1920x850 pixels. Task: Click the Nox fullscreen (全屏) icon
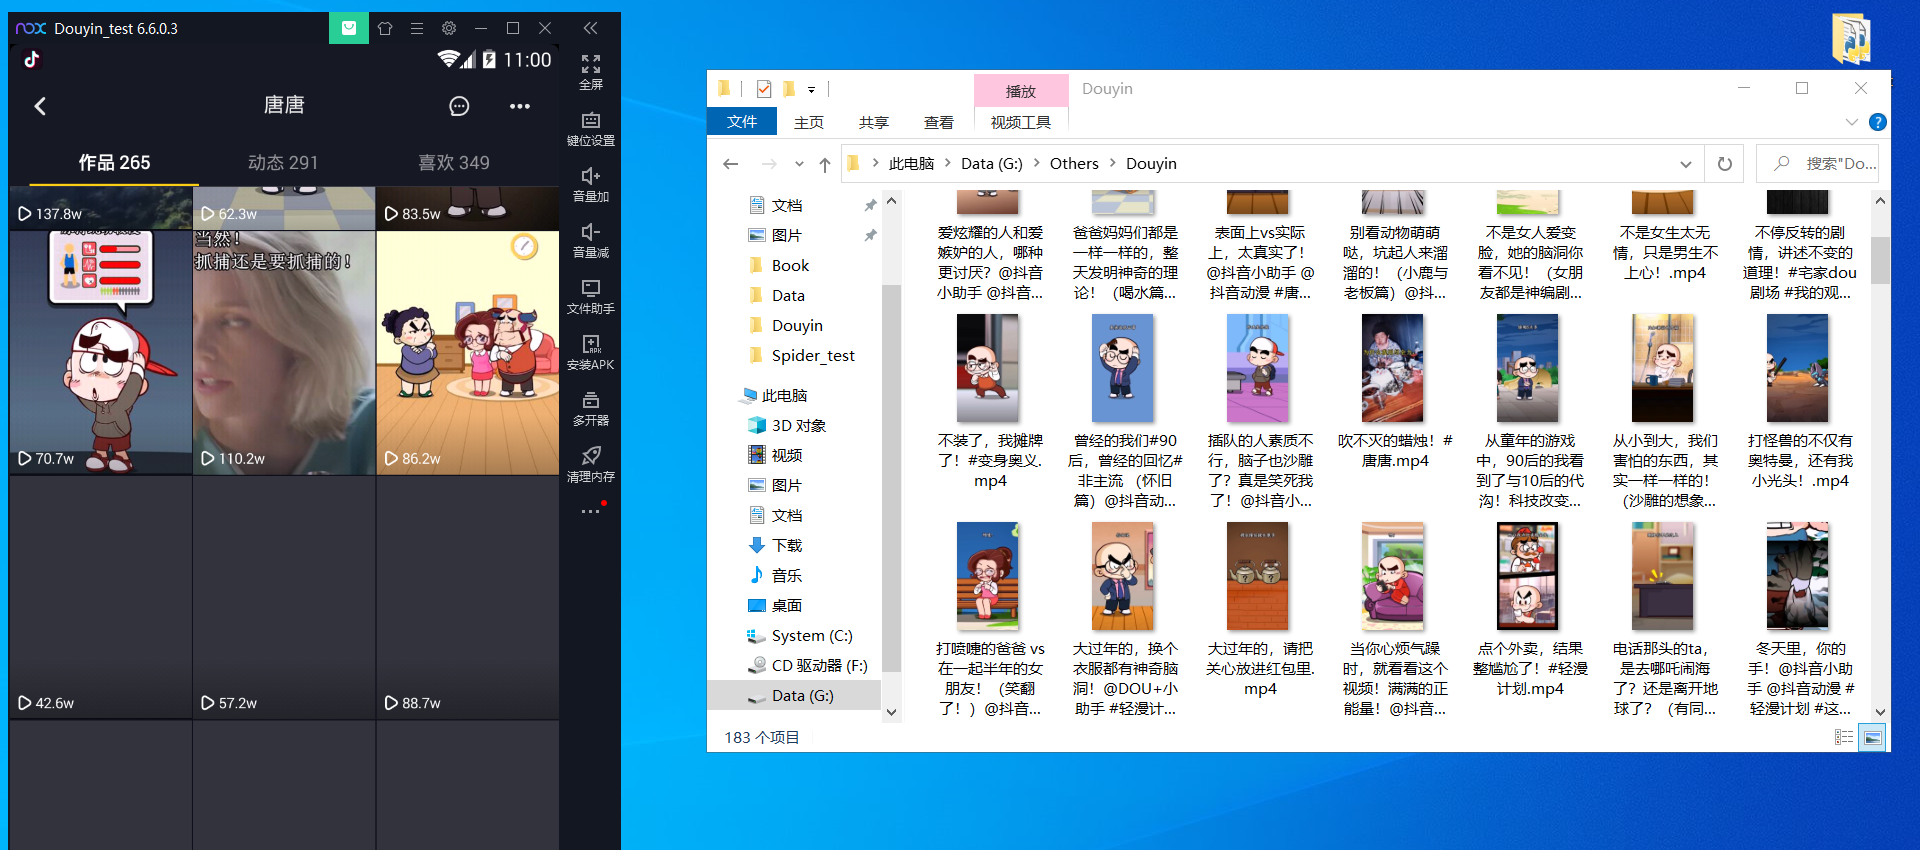tap(591, 65)
